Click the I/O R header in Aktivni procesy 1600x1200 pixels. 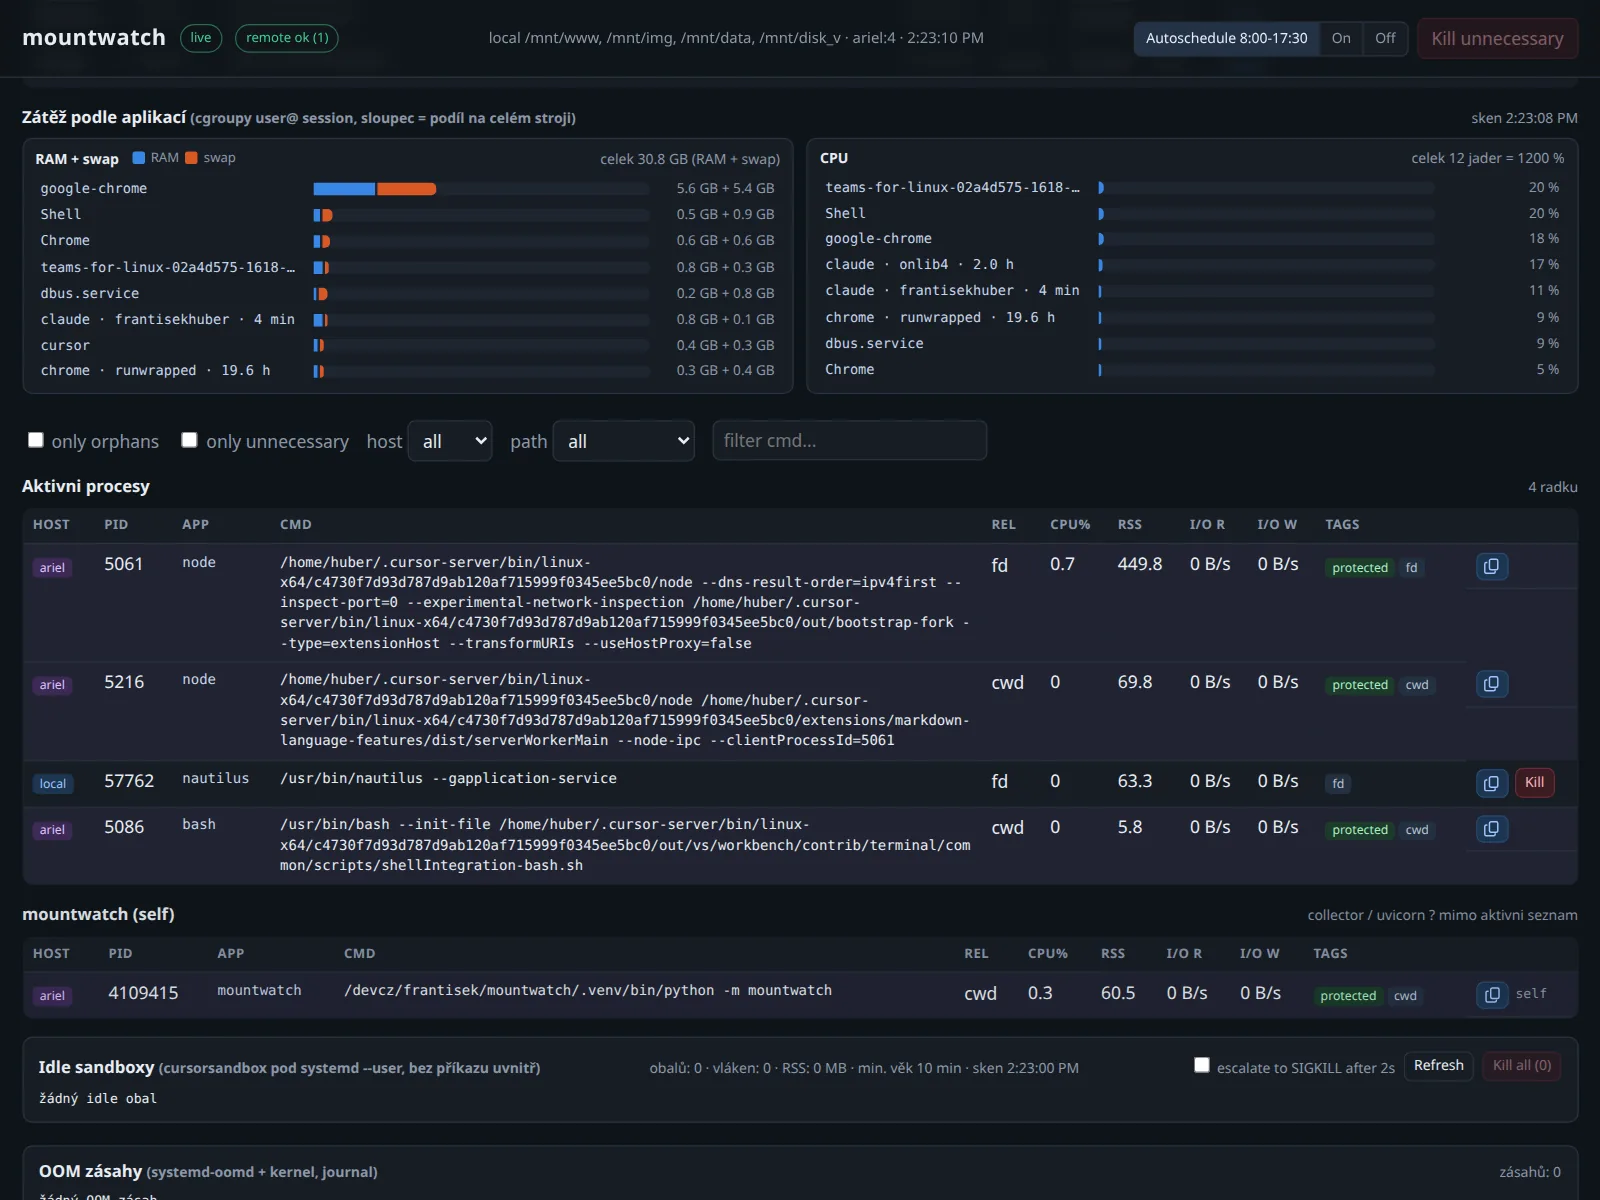click(1207, 524)
